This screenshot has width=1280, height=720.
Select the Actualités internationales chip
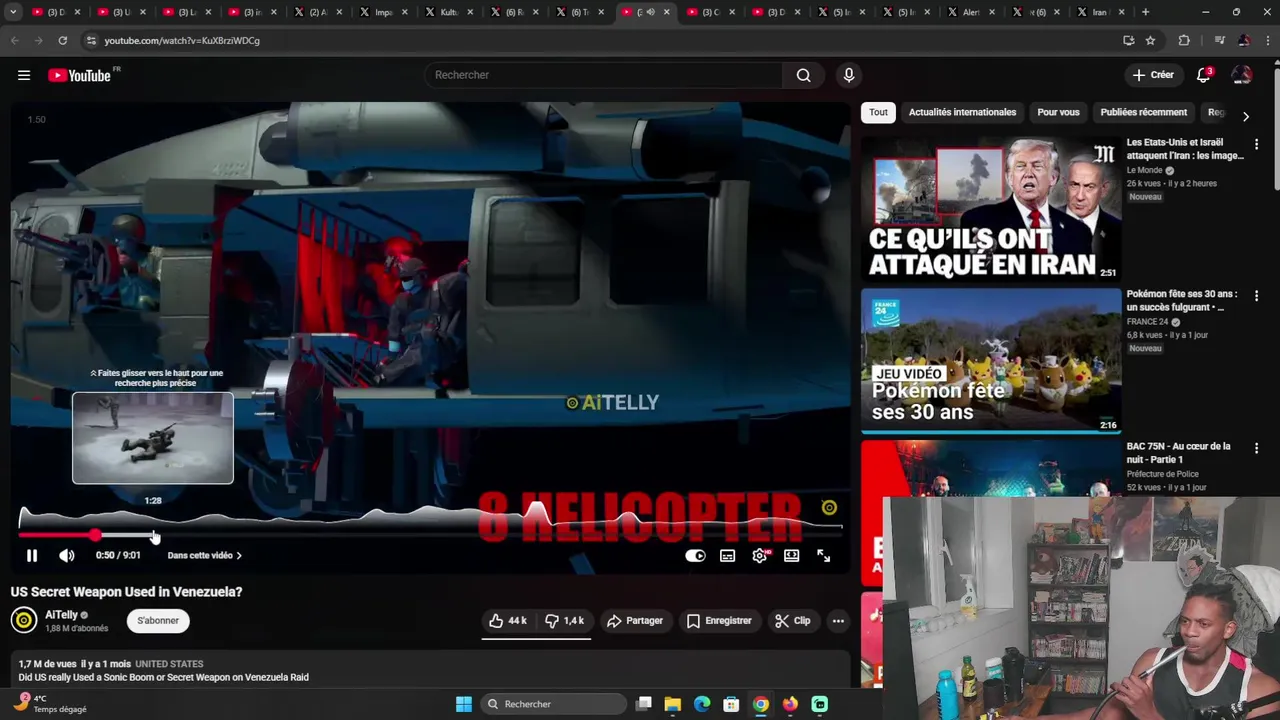coord(962,112)
